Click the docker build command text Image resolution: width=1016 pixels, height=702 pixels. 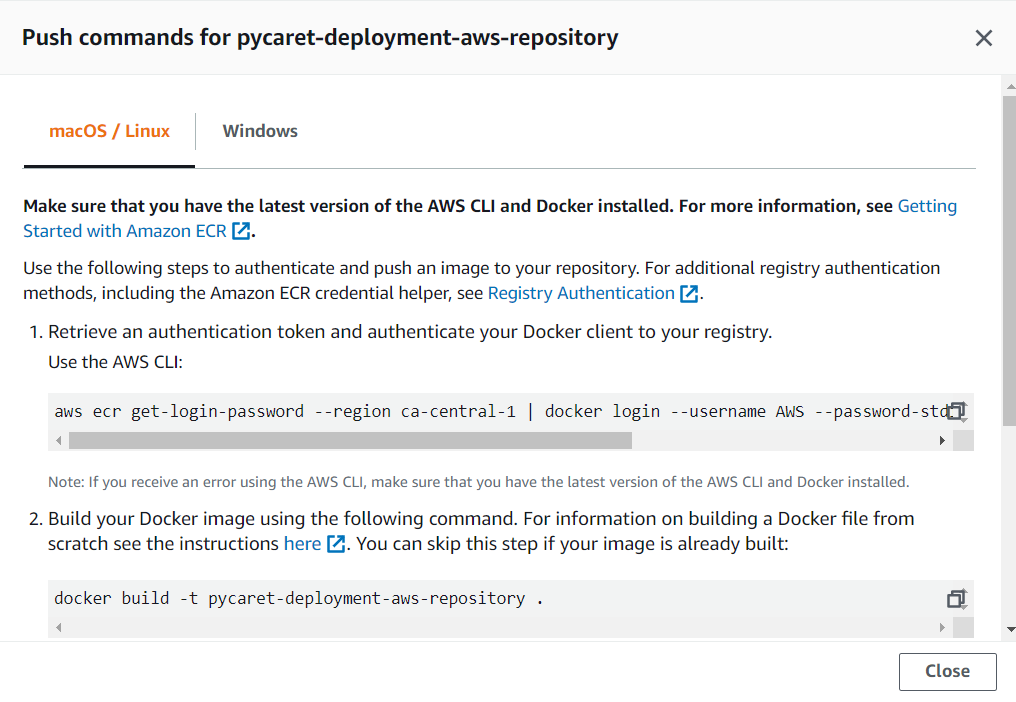299,598
